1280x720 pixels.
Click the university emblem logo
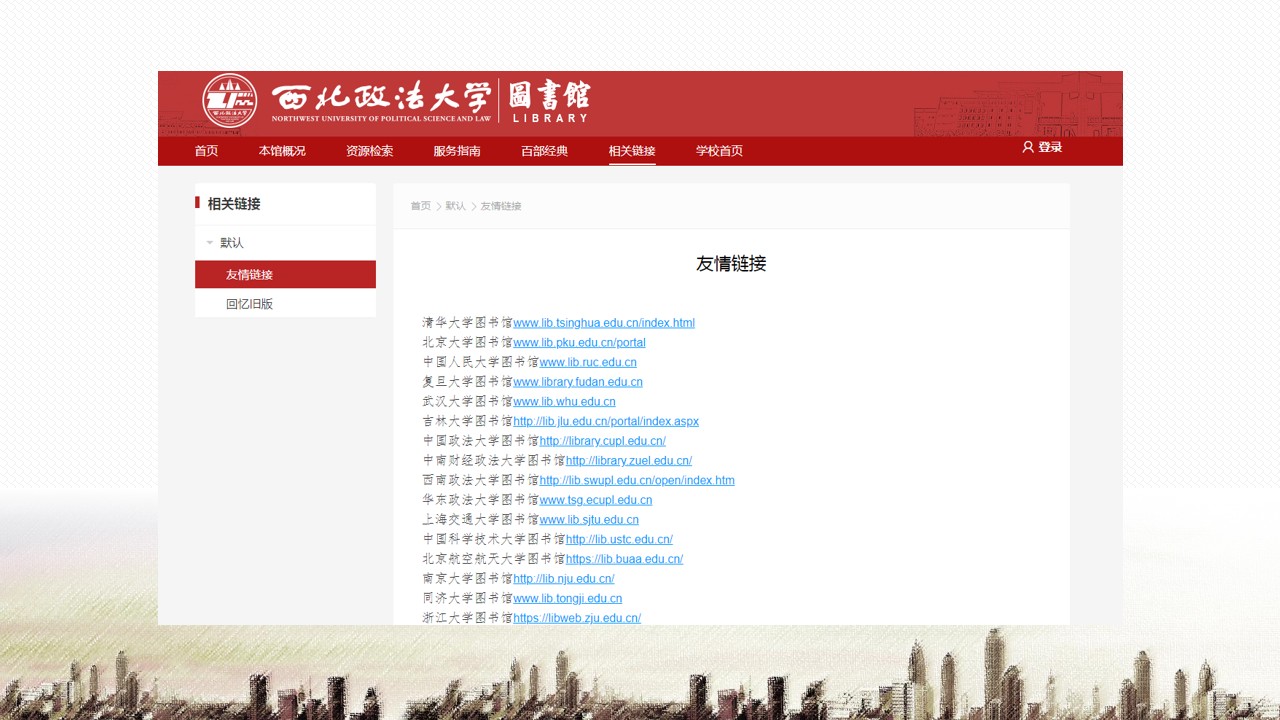click(x=229, y=101)
